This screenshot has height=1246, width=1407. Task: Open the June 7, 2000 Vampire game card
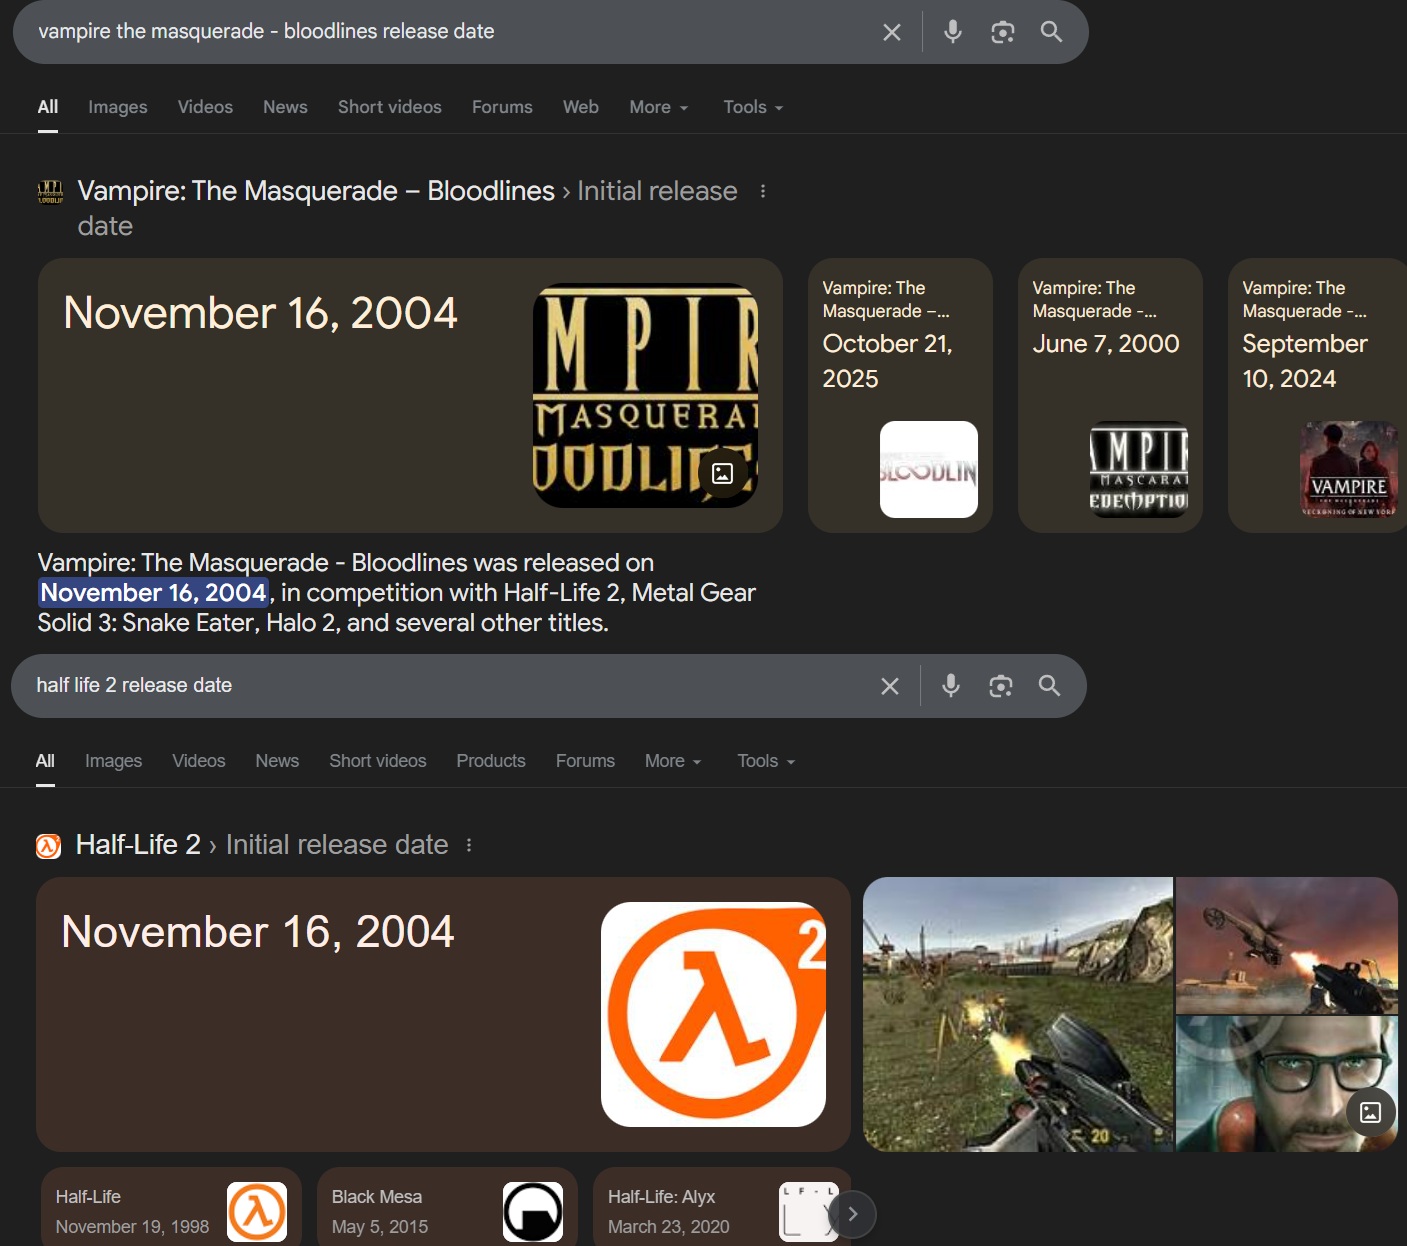1110,396
